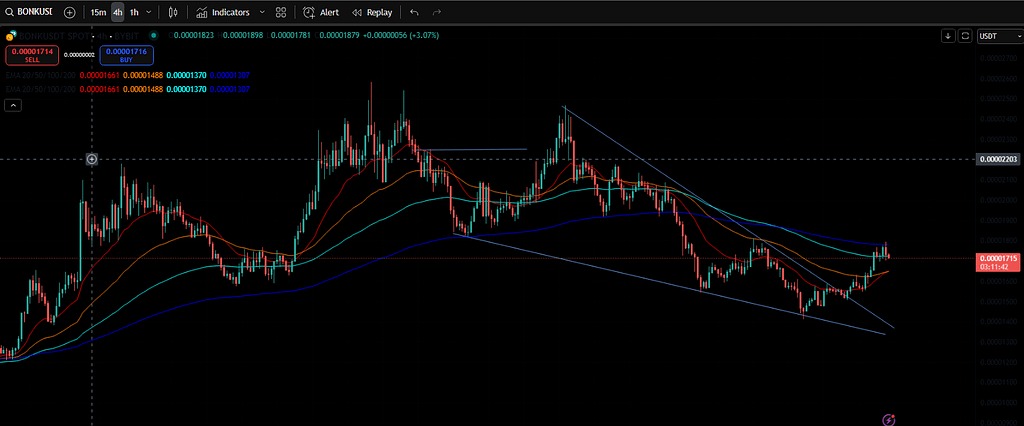Image resolution: width=1024 pixels, height=426 pixels.
Task: Click the red 0.00001715 current price label
Action: [996, 262]
